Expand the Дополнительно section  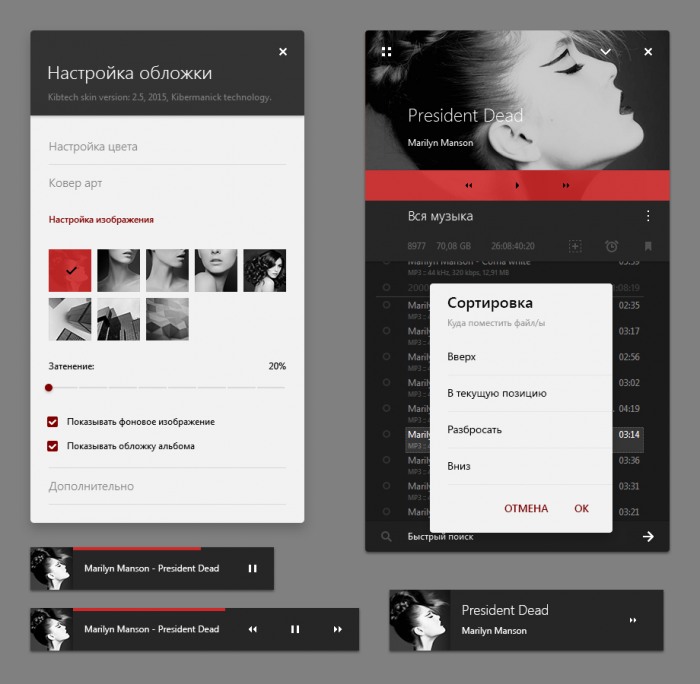[167, 486]
